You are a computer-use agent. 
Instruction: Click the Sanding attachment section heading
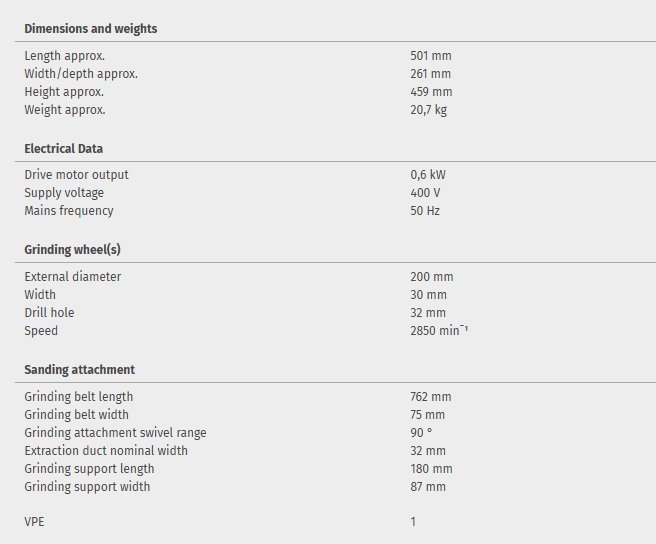79,370
